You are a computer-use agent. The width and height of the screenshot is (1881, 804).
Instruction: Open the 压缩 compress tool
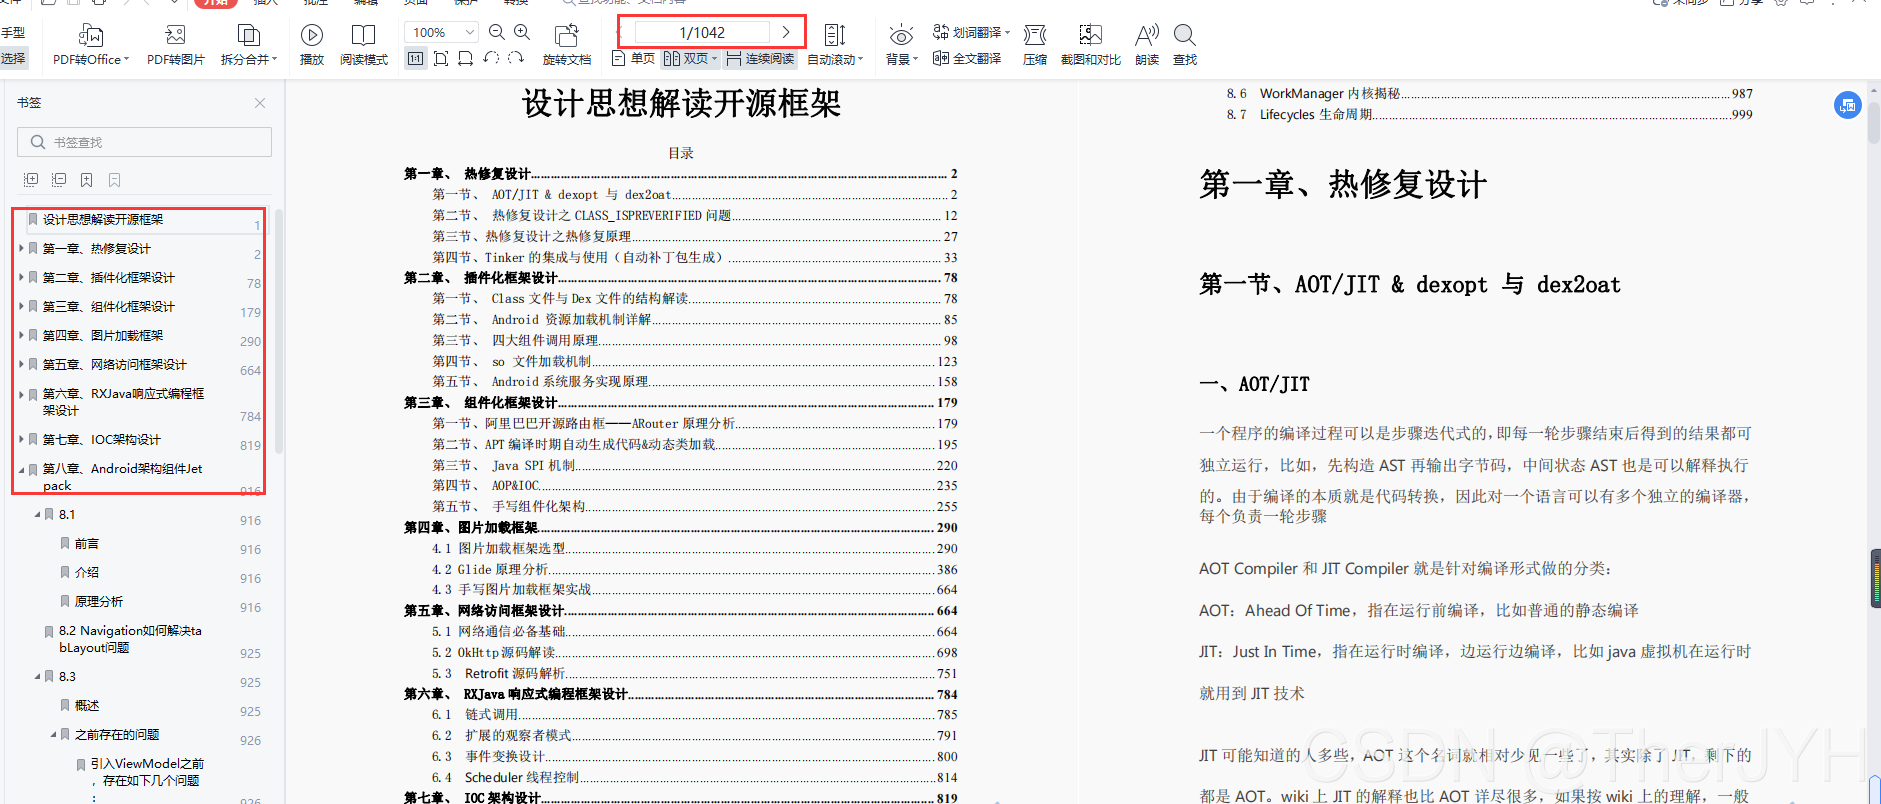pyautogui.click(x=1035, y=36)
